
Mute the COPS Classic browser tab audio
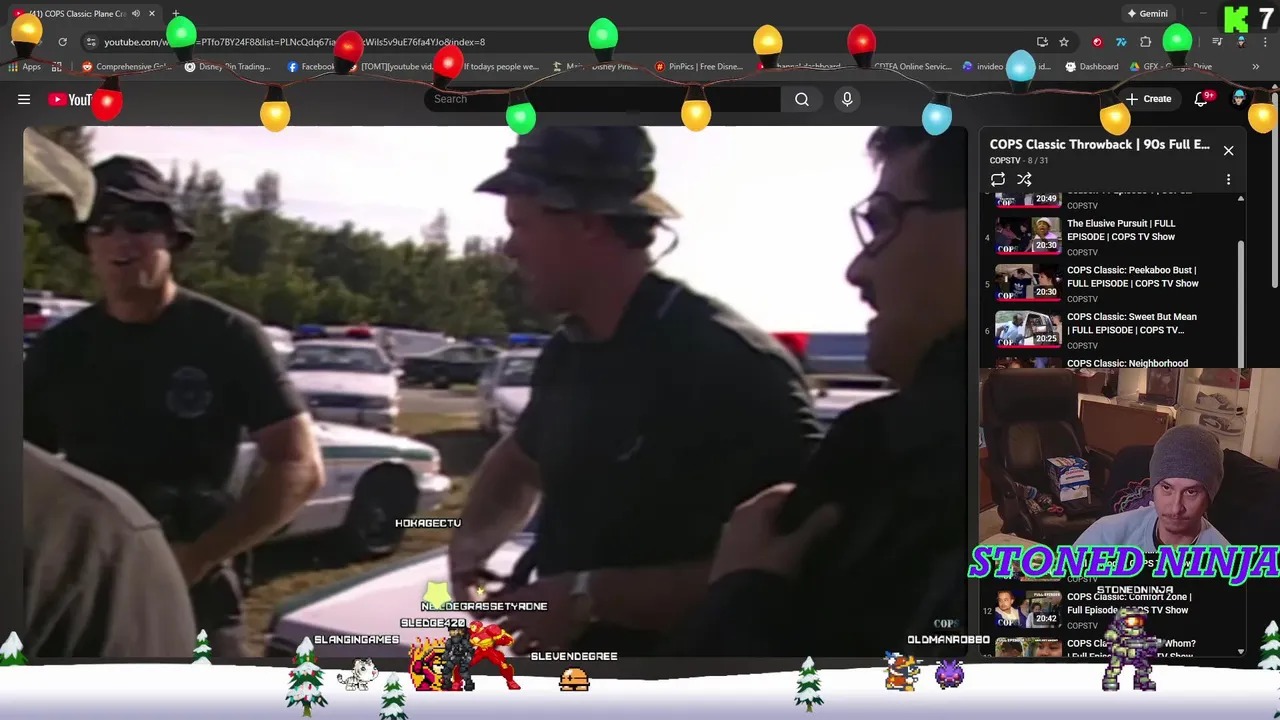(136, 14)
